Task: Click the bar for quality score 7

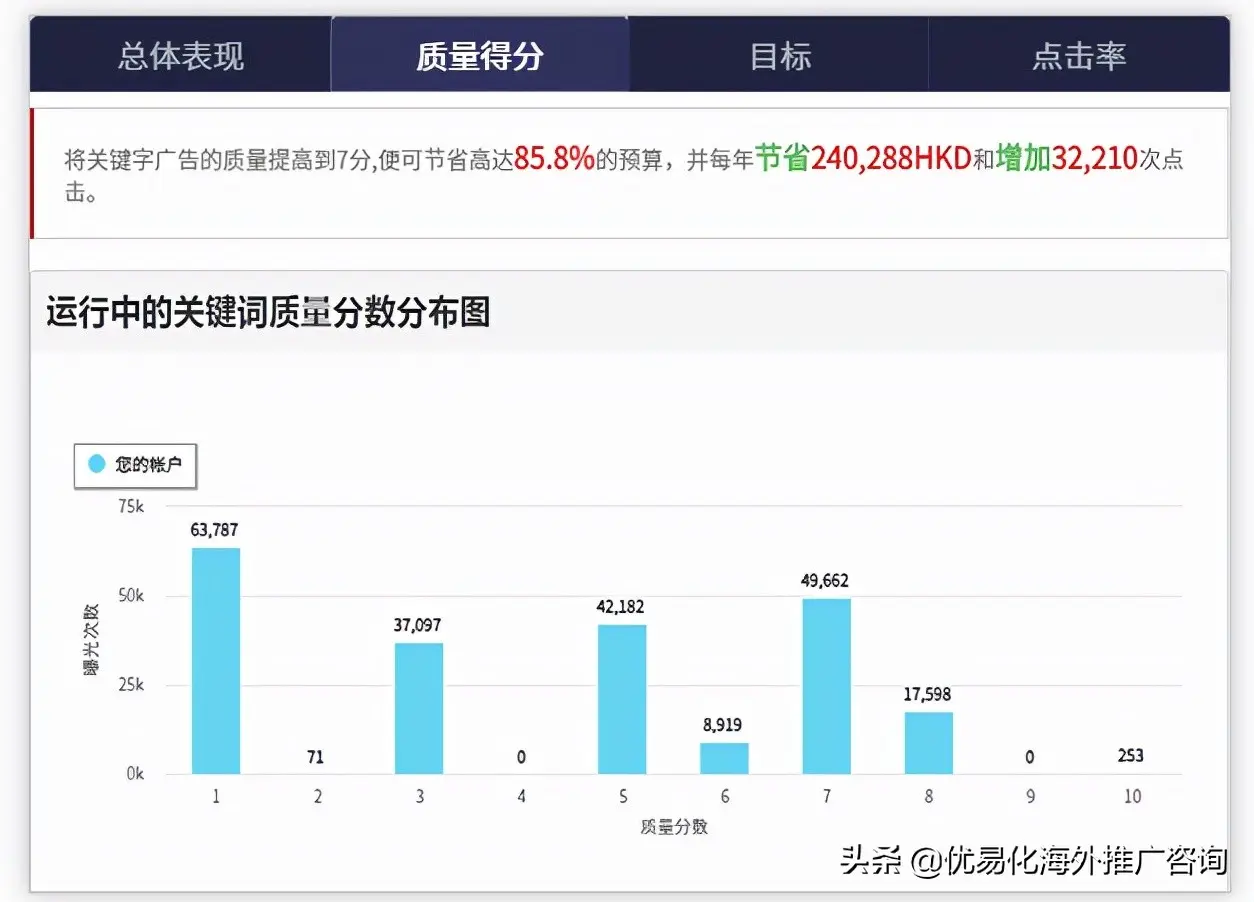Action: 826,686
